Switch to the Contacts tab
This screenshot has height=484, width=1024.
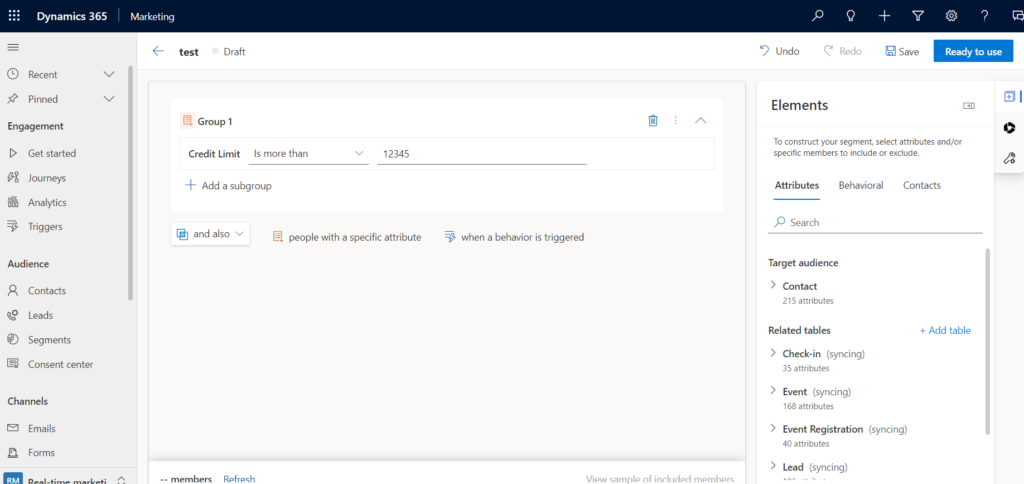click(921, 186)
